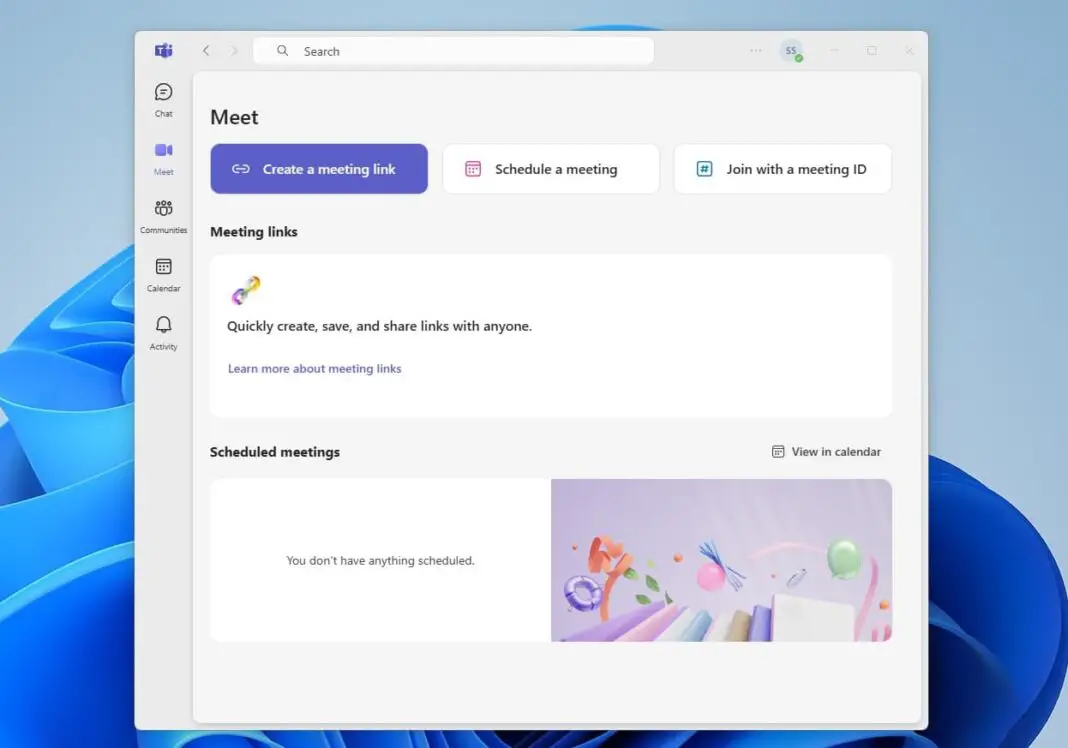Check Activity notifications
This screenshot has height=748, width=1068.
pos(162,330)
